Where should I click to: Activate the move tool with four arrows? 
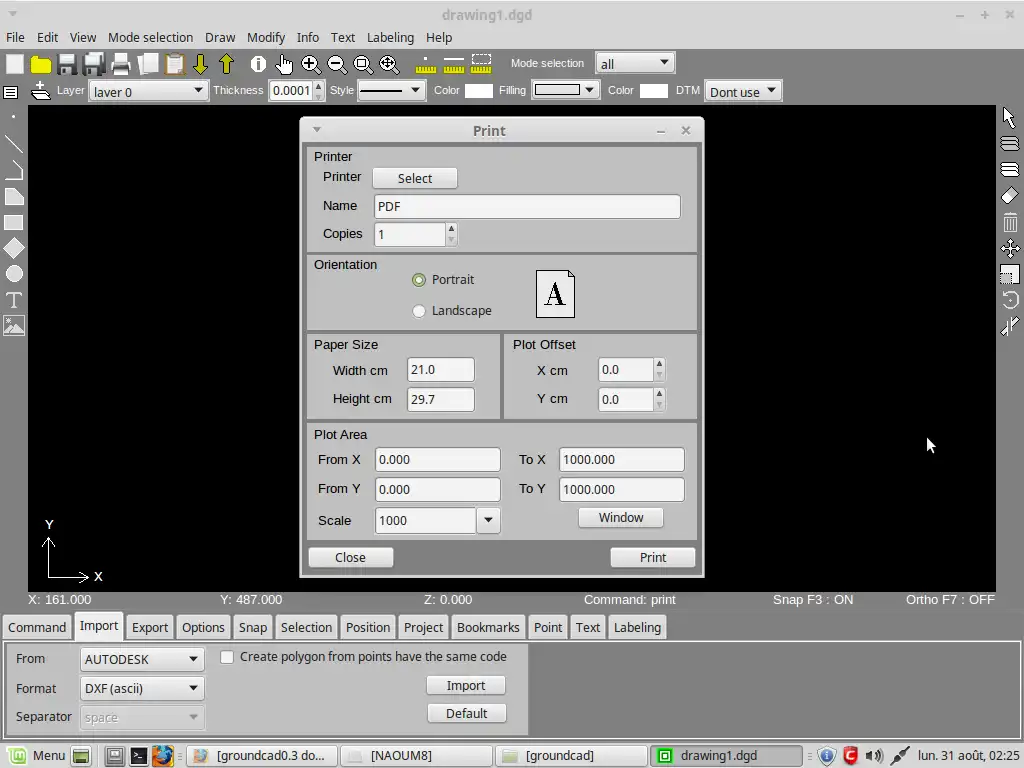click(1010, 248)
